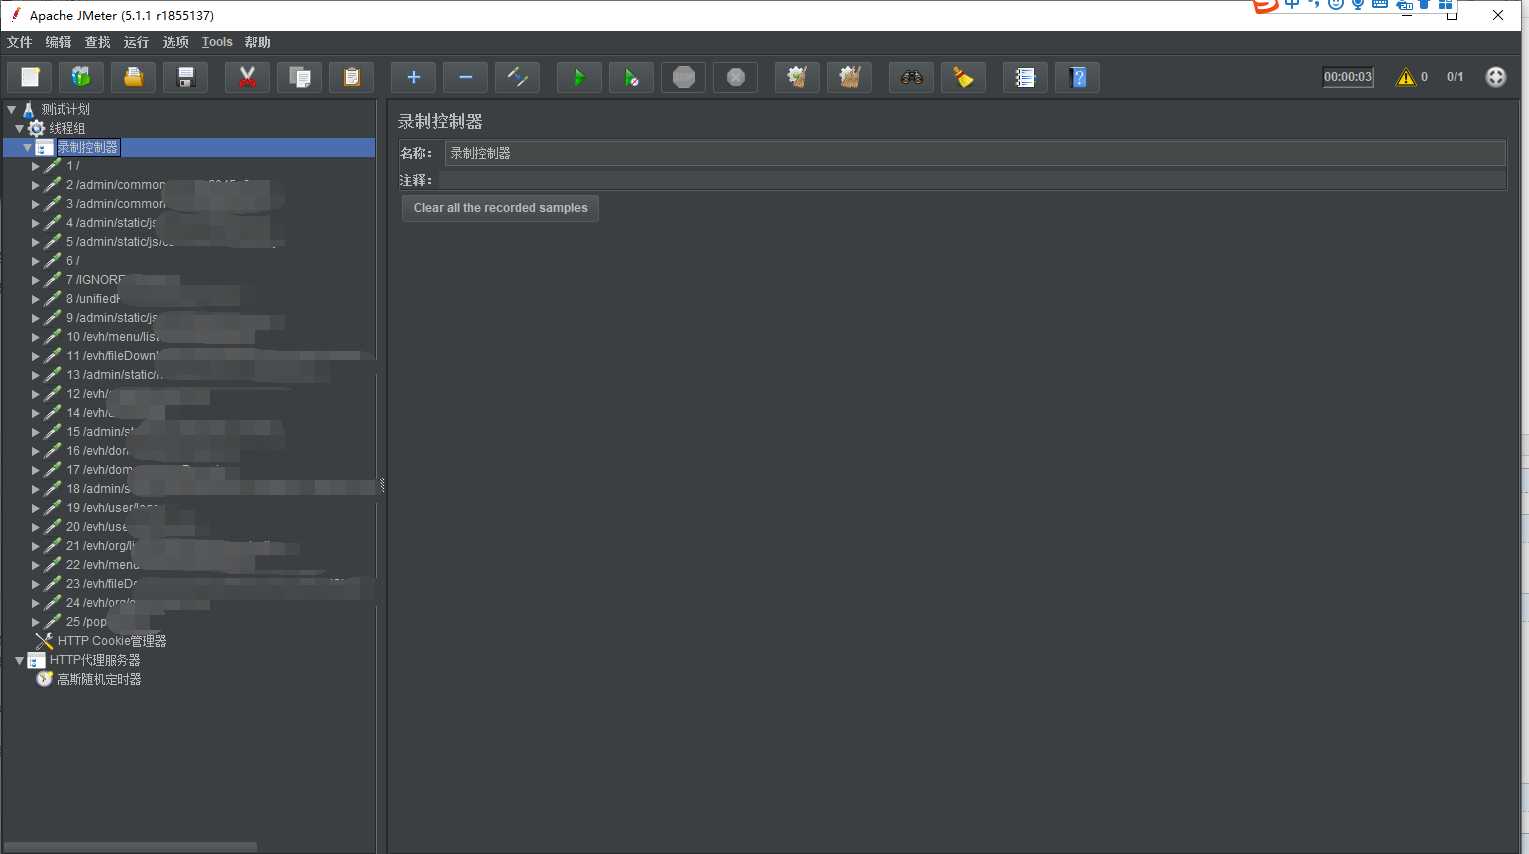
Task: Open the 运行 menu
Action: 136,42
